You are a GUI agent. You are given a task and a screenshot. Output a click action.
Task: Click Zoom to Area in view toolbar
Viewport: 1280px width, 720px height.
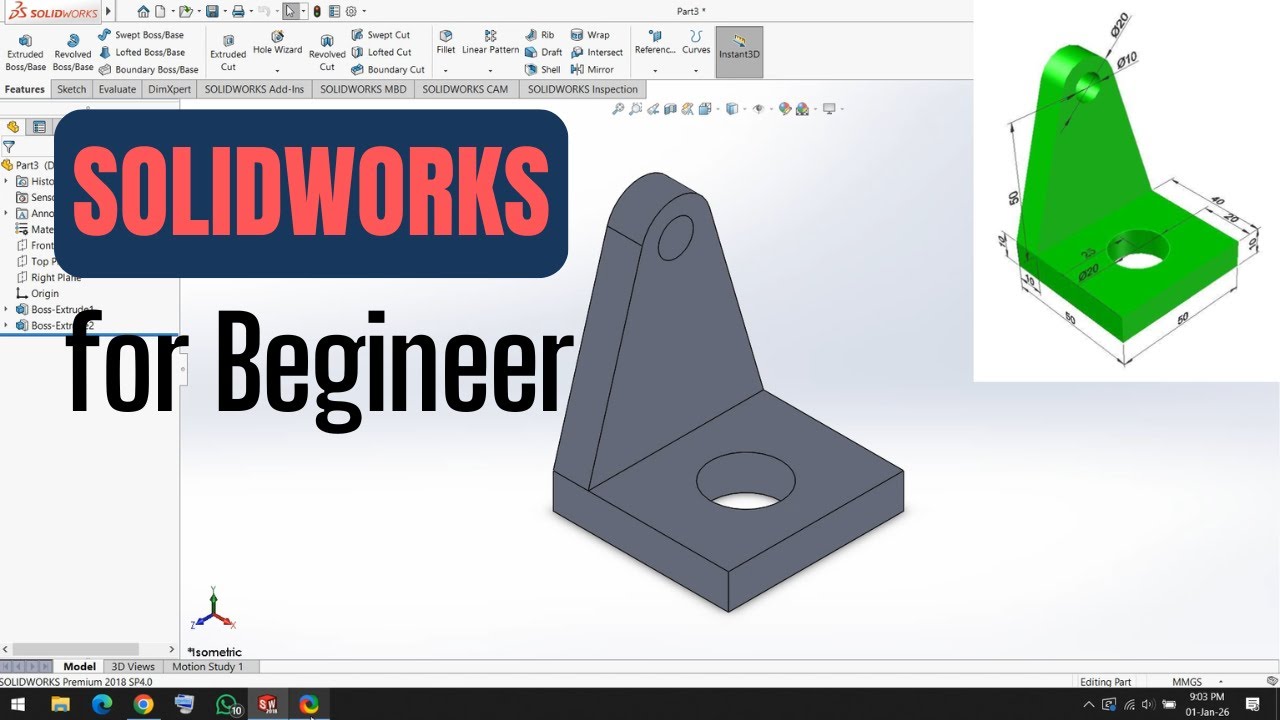[x=636, y=109]
